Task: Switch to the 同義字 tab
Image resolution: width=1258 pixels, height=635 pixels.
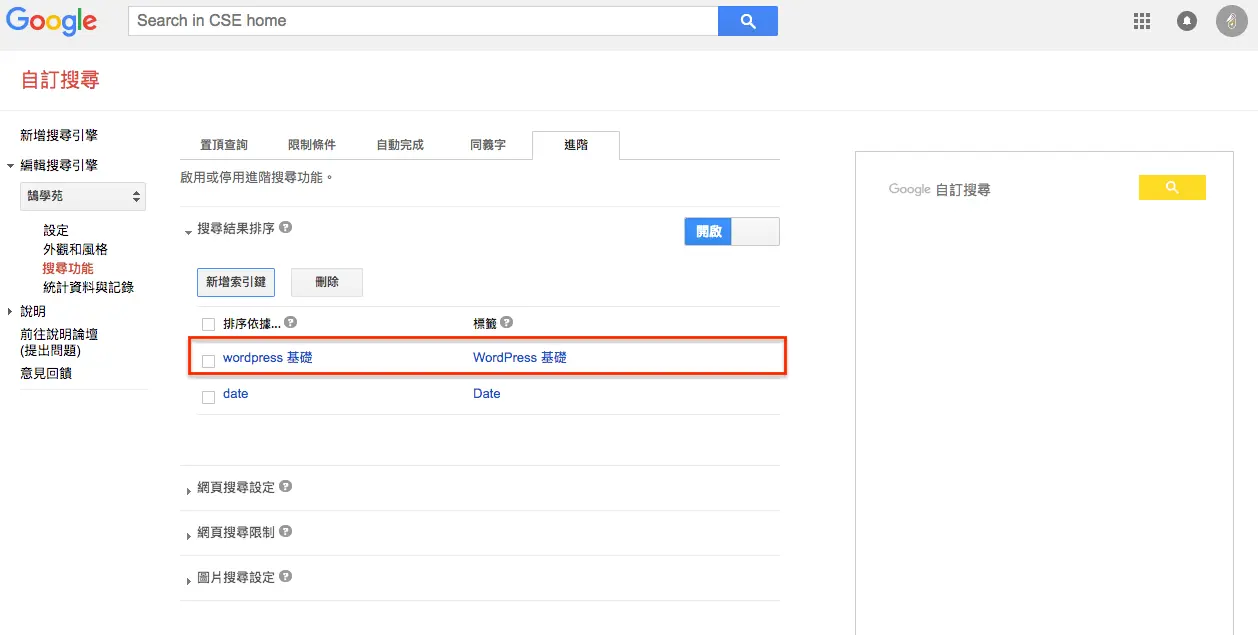Action: (488, 145)
